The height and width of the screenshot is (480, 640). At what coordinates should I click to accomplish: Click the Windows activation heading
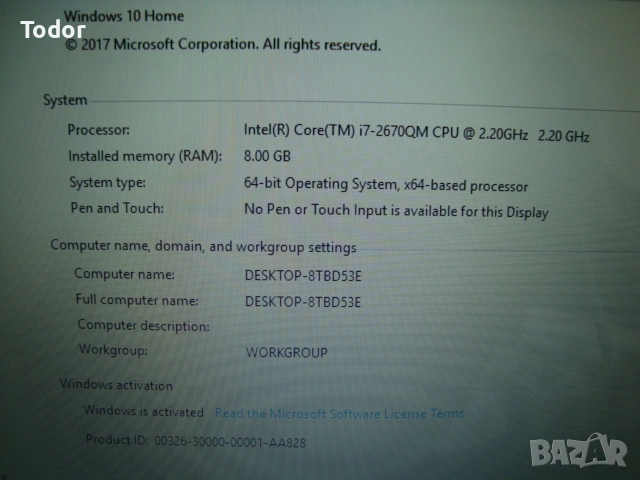pos(116,385)
